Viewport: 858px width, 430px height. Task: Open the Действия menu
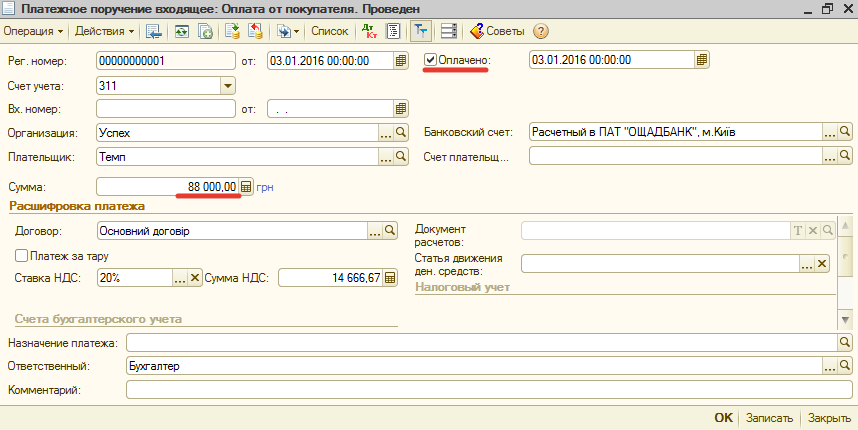click(x=105, y=31)
